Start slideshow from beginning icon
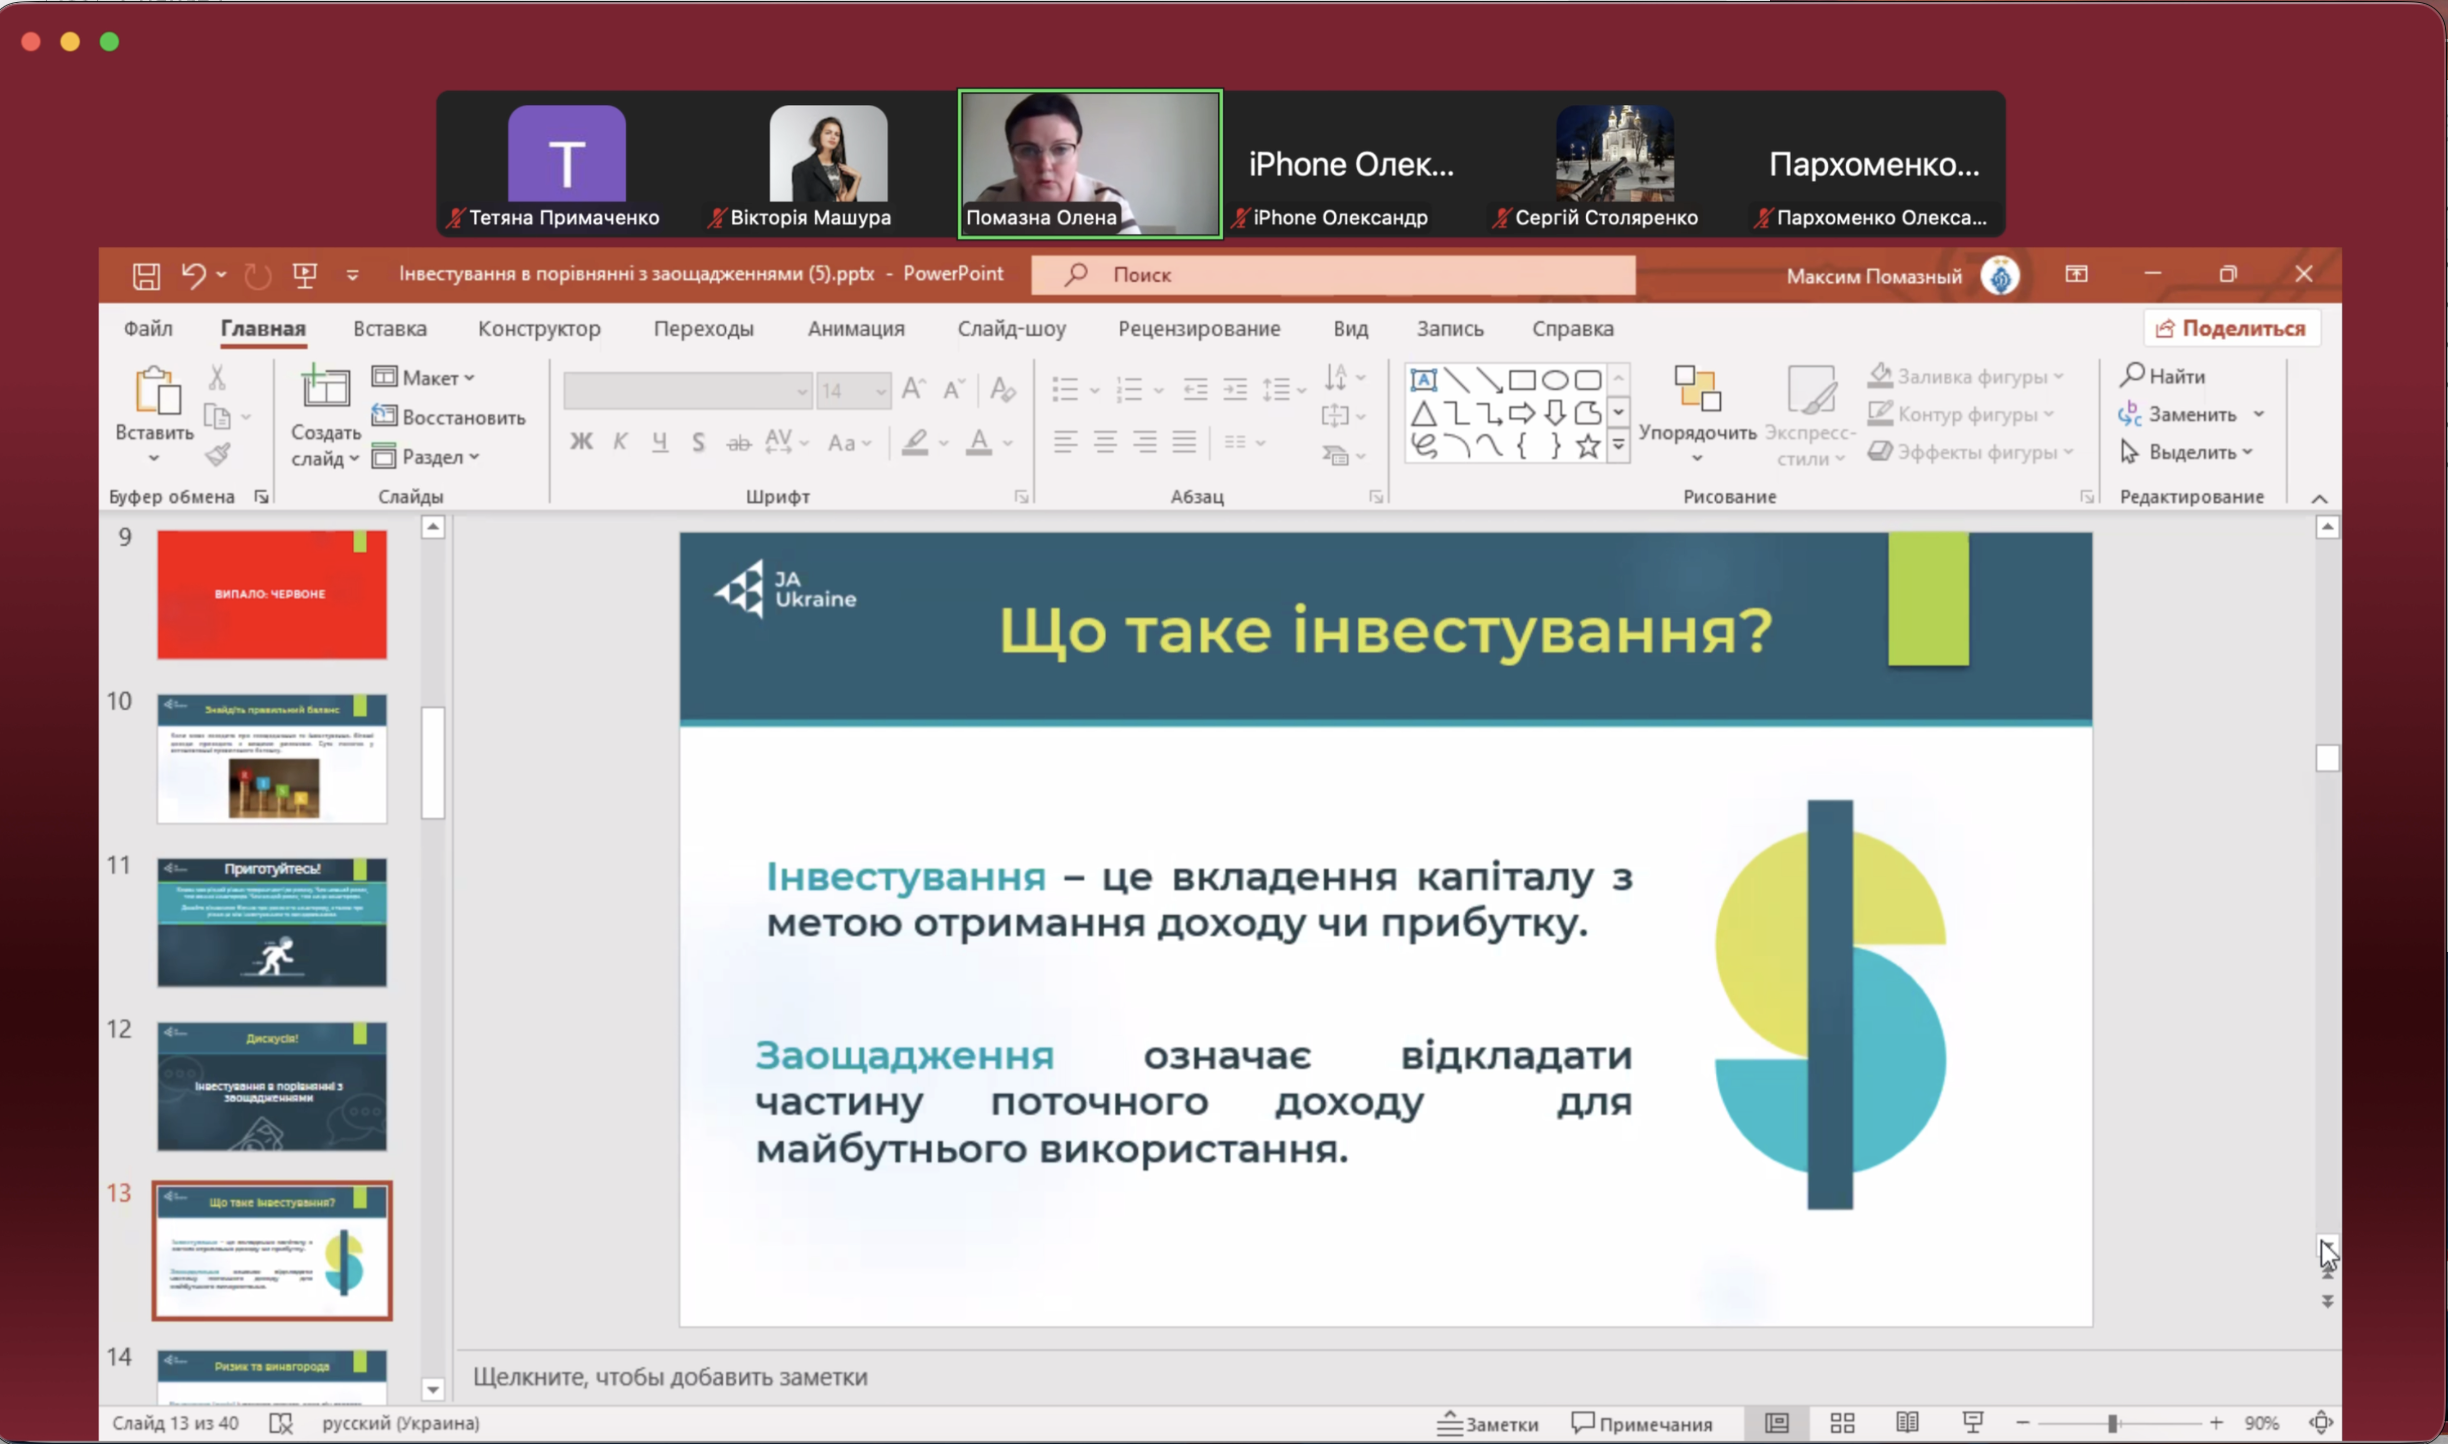Viewport: 2448px width, 1444px height. tap(305, 275)
